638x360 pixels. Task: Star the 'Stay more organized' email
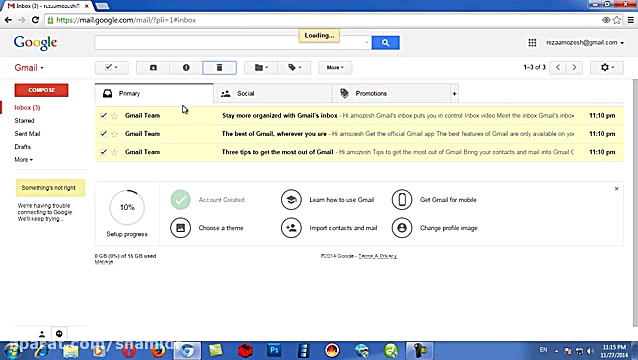pos(115,116)
